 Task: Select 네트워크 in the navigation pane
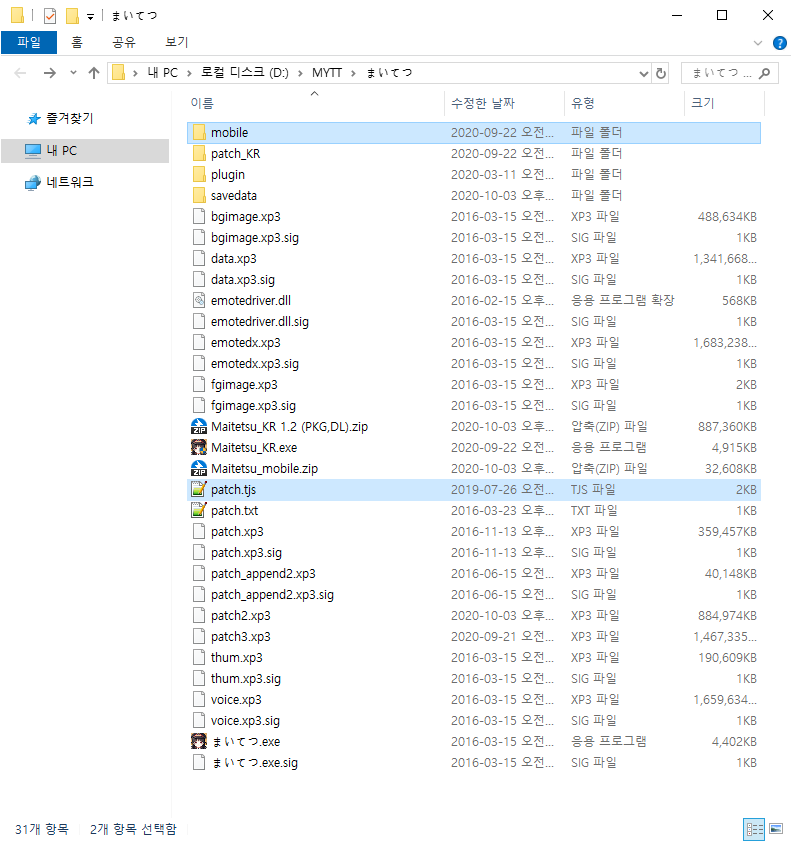pyautogui.click(x=70, y=183)
